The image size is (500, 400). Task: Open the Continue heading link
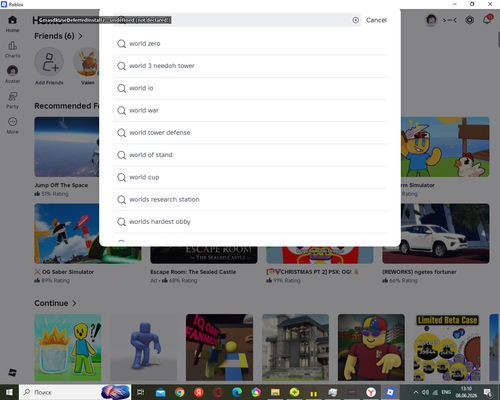51,303
